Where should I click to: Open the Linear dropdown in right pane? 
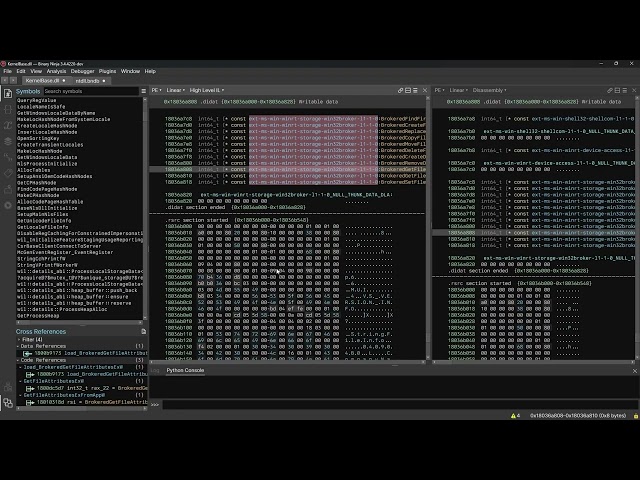pyautogui.click(x=458, y=90)
